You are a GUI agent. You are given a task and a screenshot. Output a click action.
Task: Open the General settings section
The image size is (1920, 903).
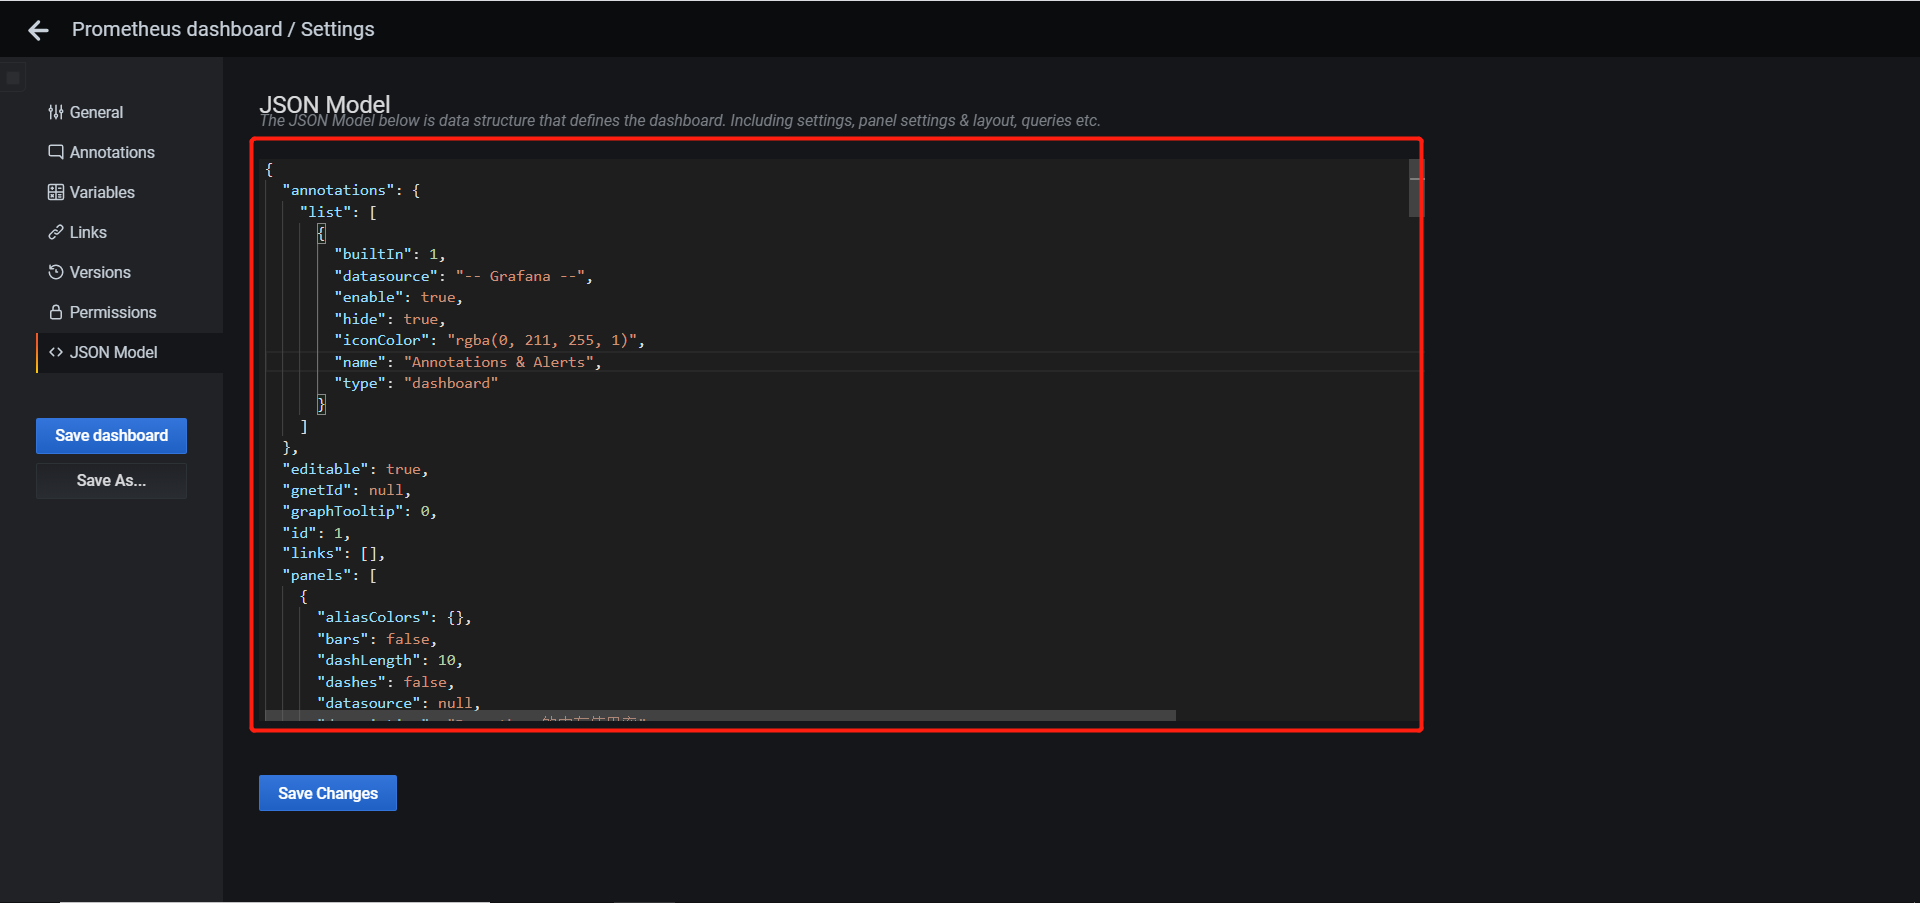(x=96, y=112)
